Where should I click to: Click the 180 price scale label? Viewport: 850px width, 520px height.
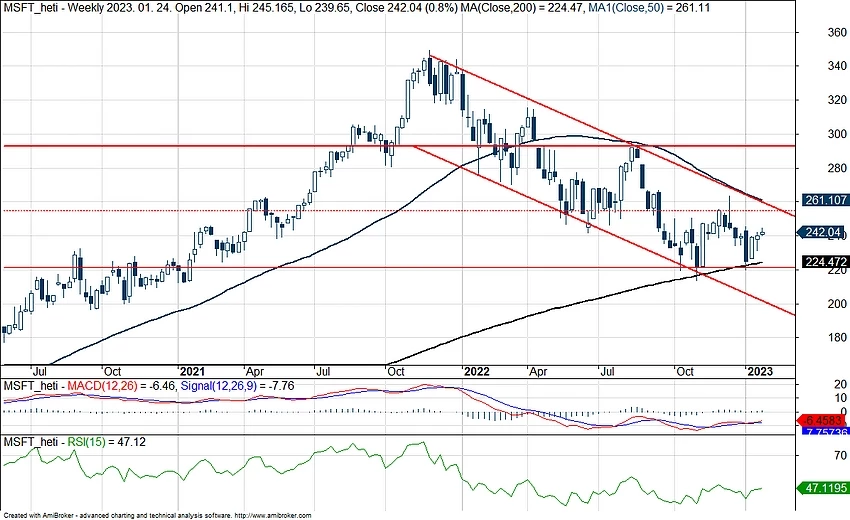coord(837,337)
